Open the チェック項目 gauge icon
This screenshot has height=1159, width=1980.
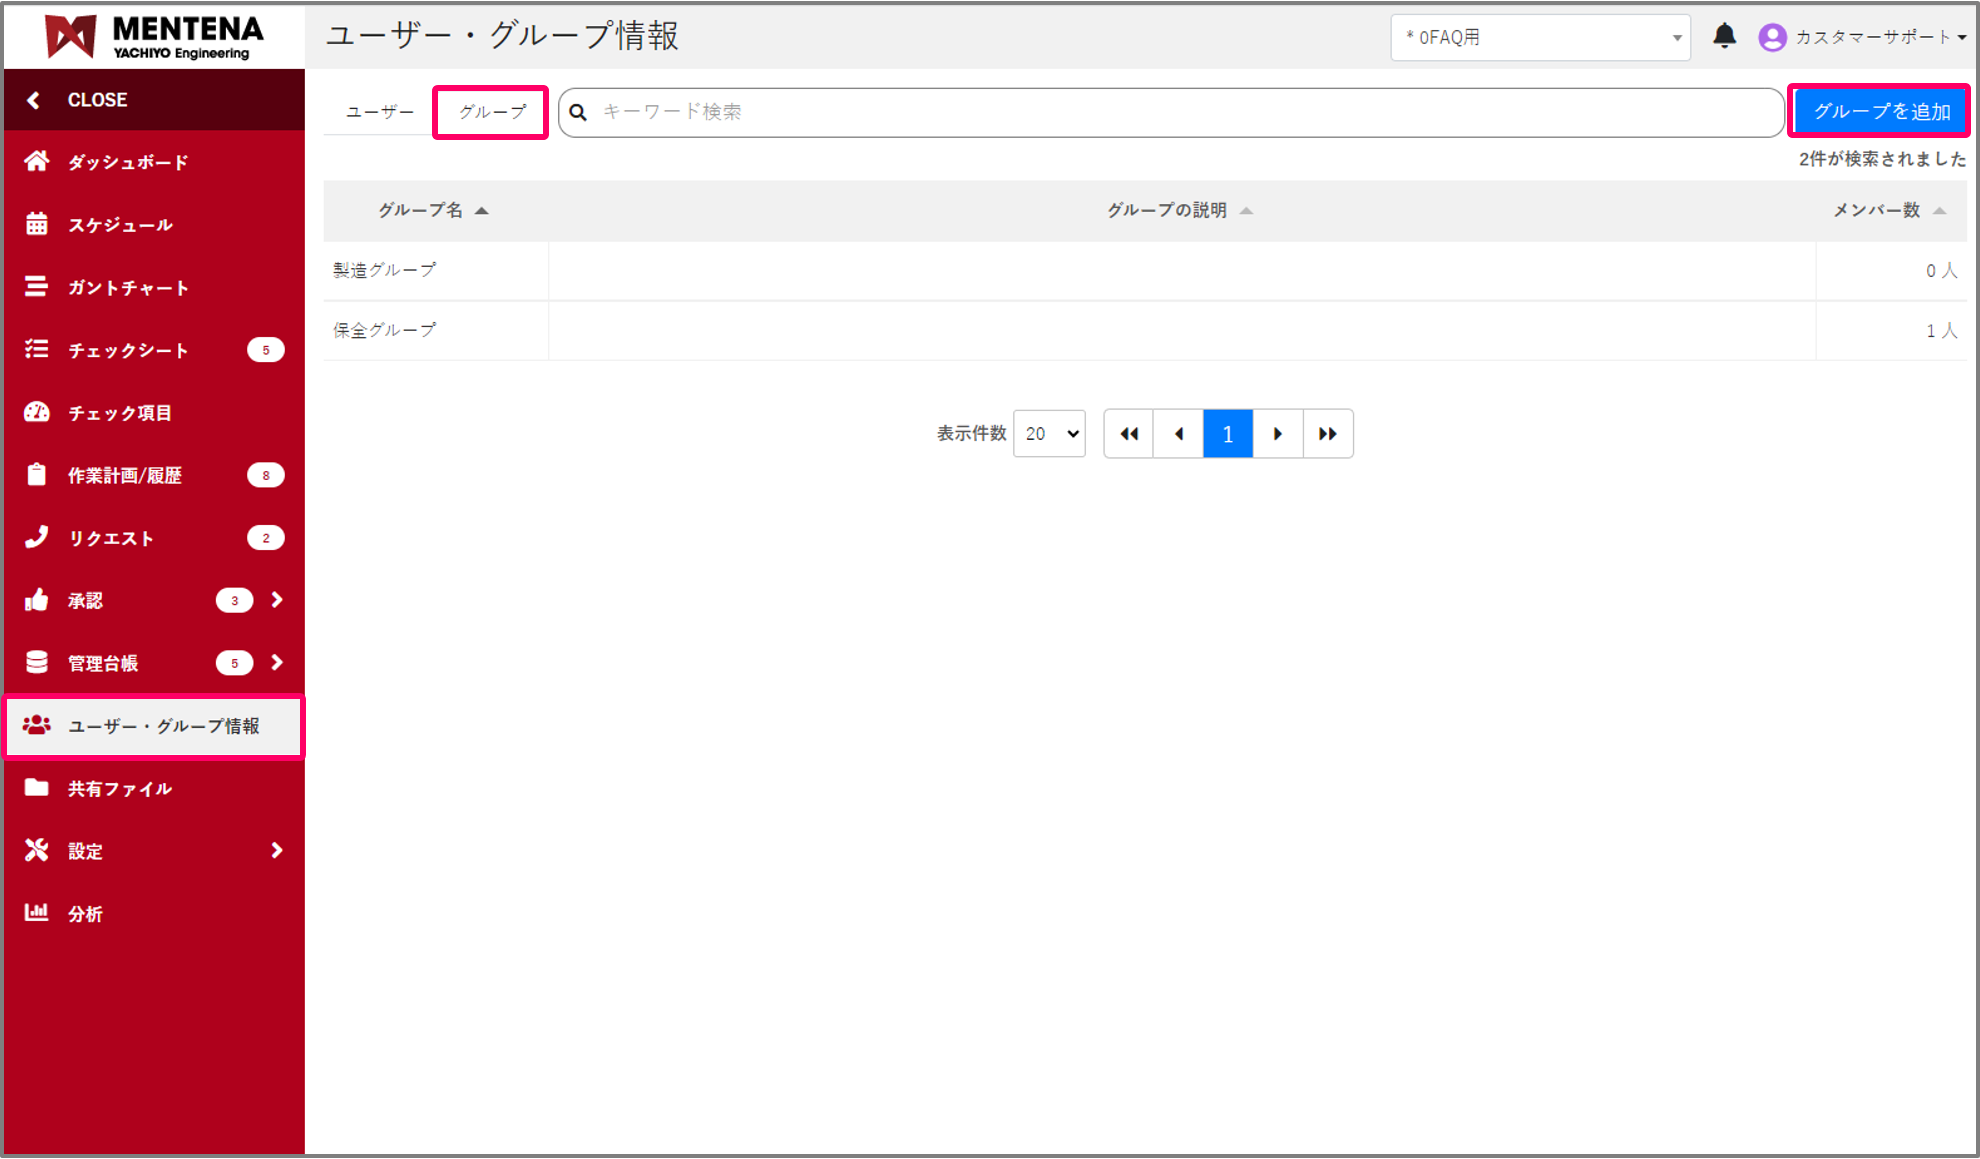(x=37, y=412)
